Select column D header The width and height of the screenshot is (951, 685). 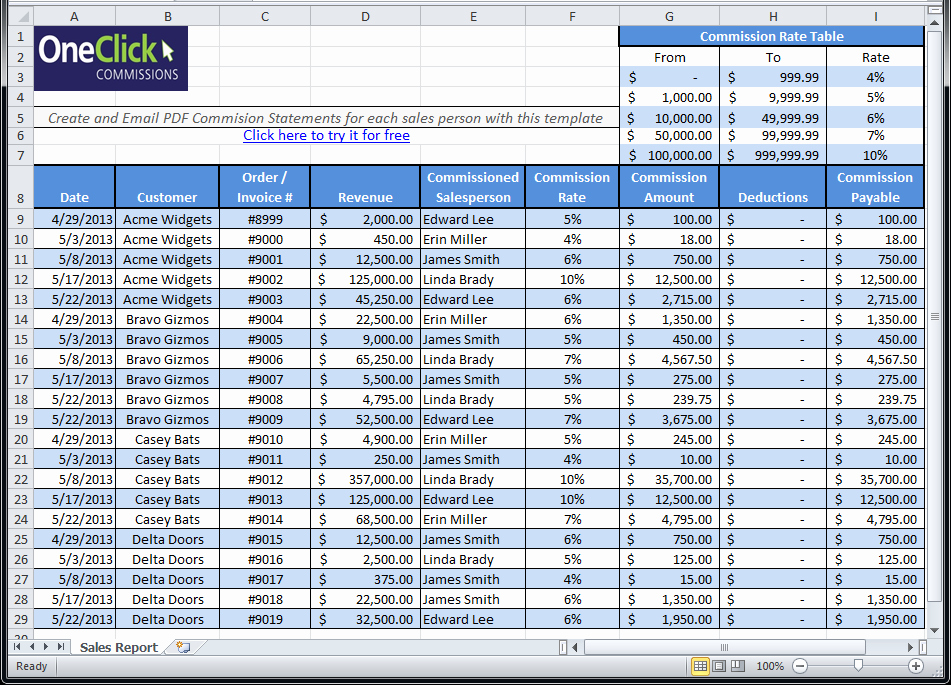pyautogui.click(x=365, y=16)
